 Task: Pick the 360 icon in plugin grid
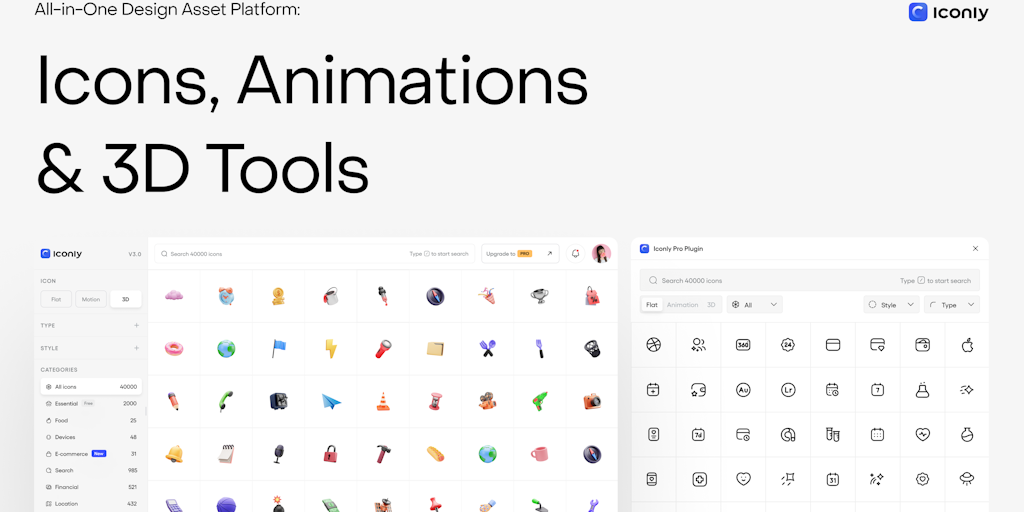click(x=743, y=345)
